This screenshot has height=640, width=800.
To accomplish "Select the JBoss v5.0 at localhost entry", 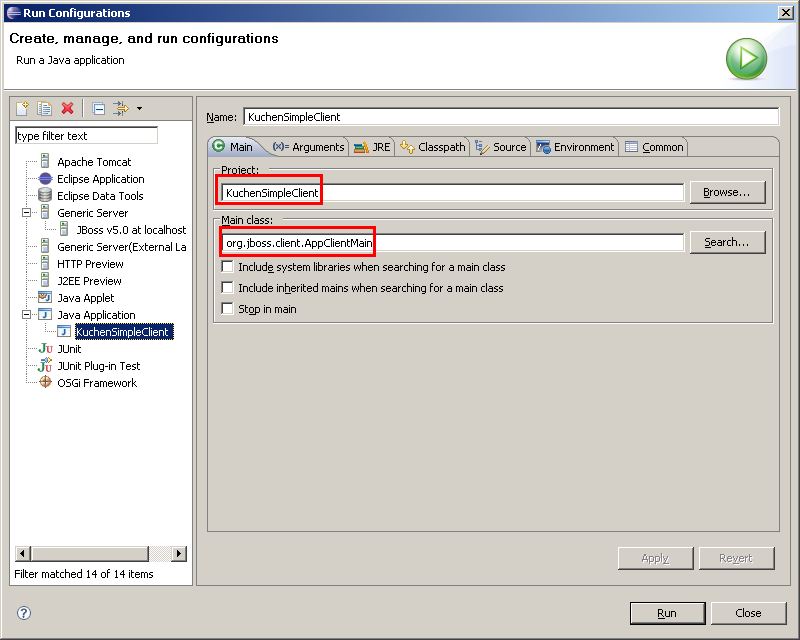I will pos(131,230).
